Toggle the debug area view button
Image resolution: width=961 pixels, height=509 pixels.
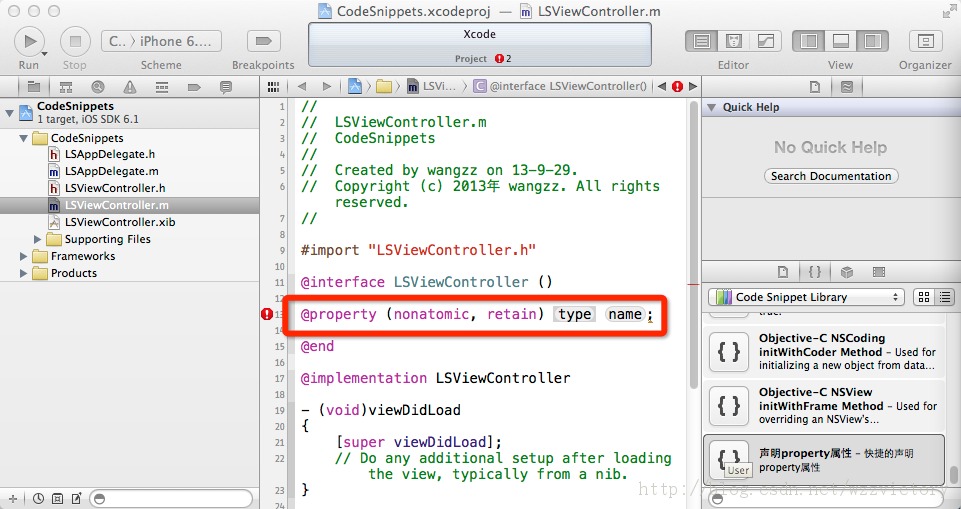tap(840, 41)
